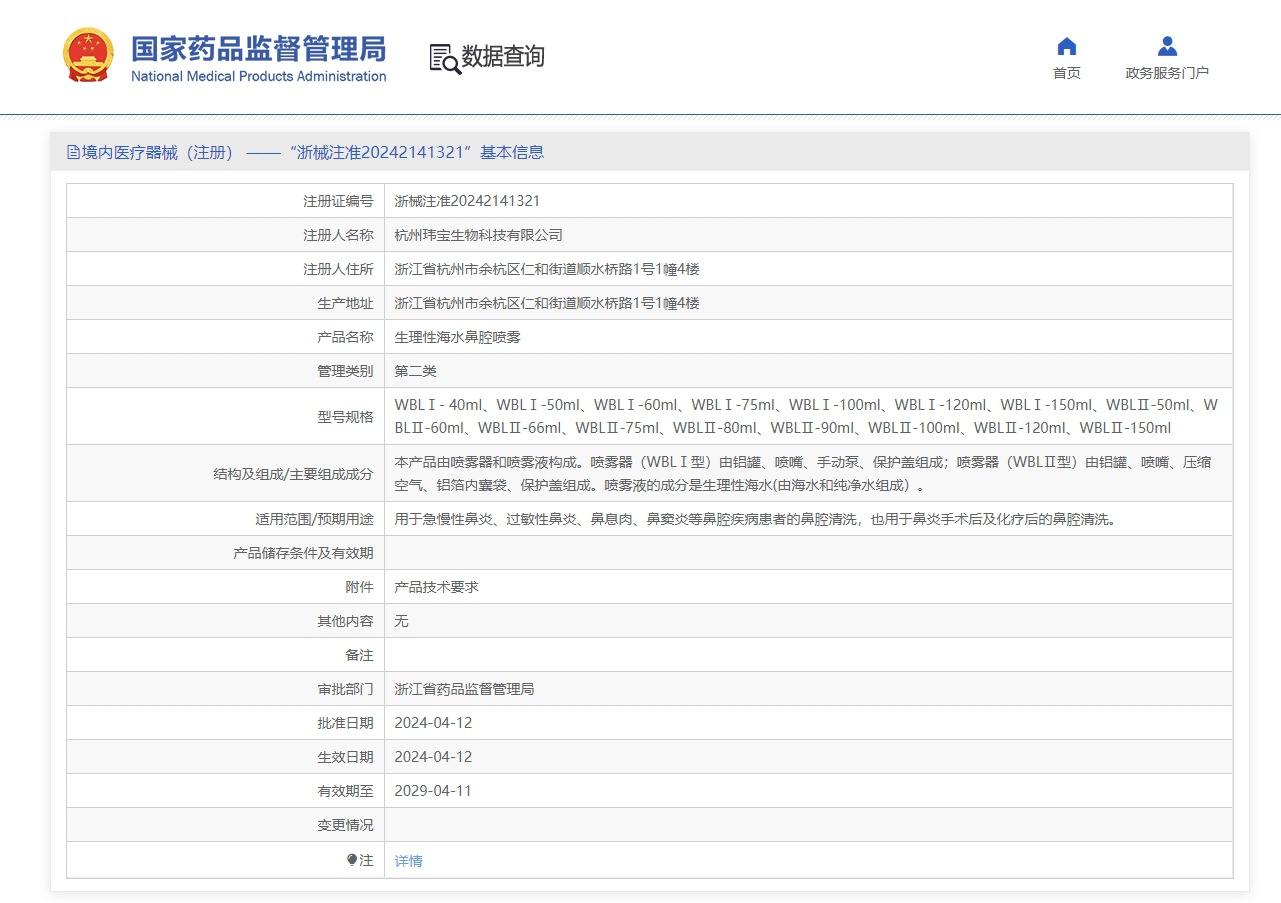Click the 适用范围/预期用途 label
The image size is (1281, 903).
314,519
